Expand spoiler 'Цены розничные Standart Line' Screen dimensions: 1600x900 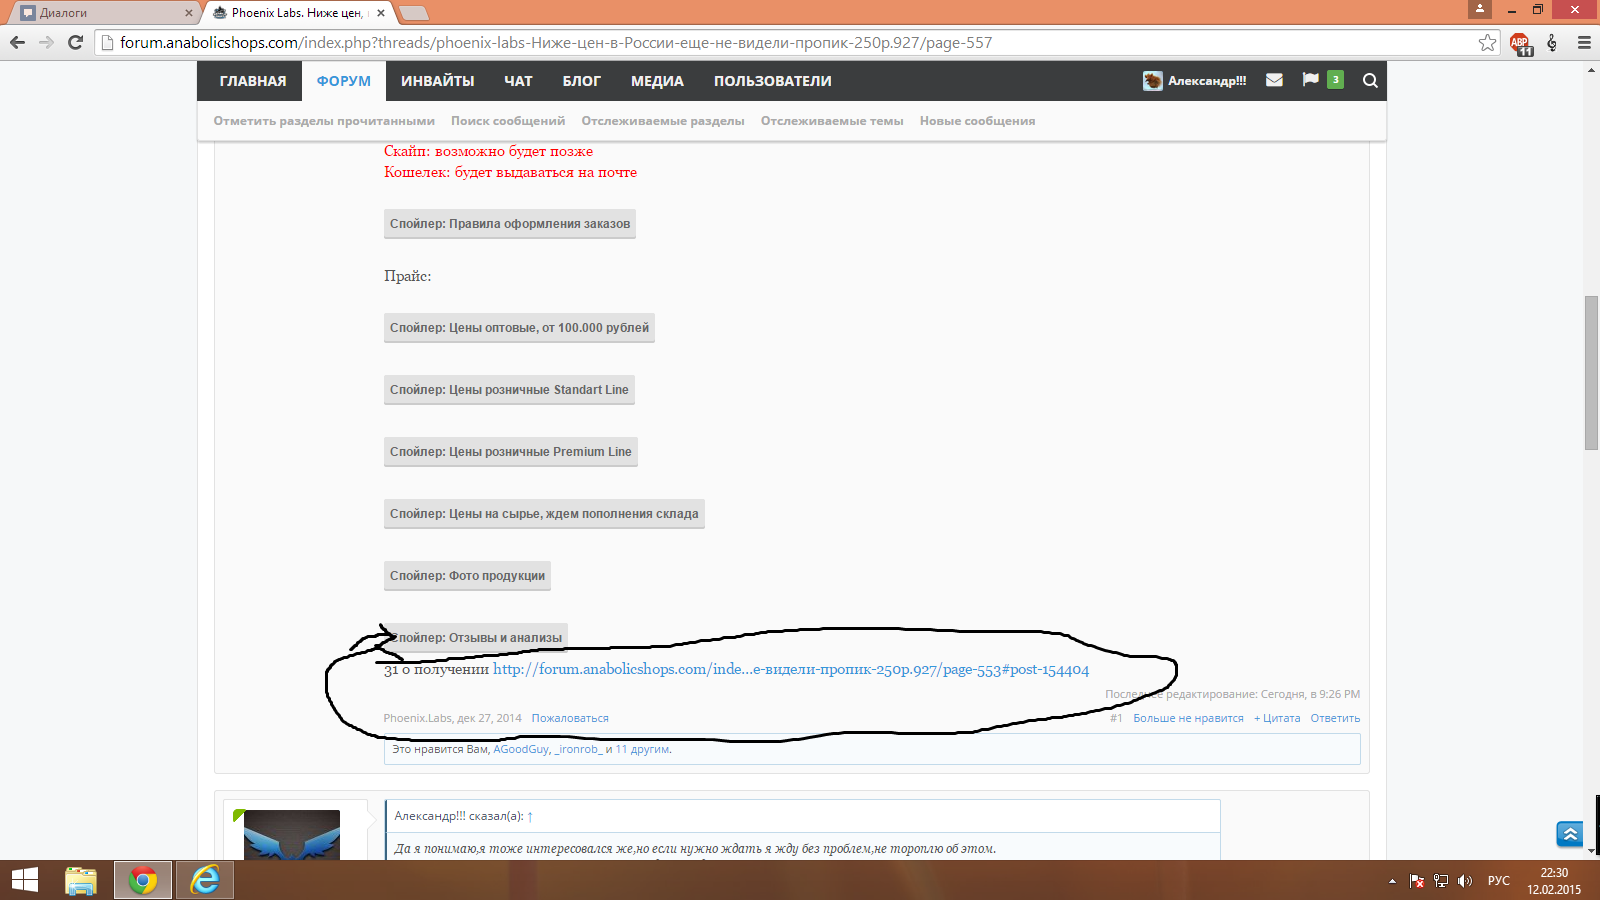(509, 390)
